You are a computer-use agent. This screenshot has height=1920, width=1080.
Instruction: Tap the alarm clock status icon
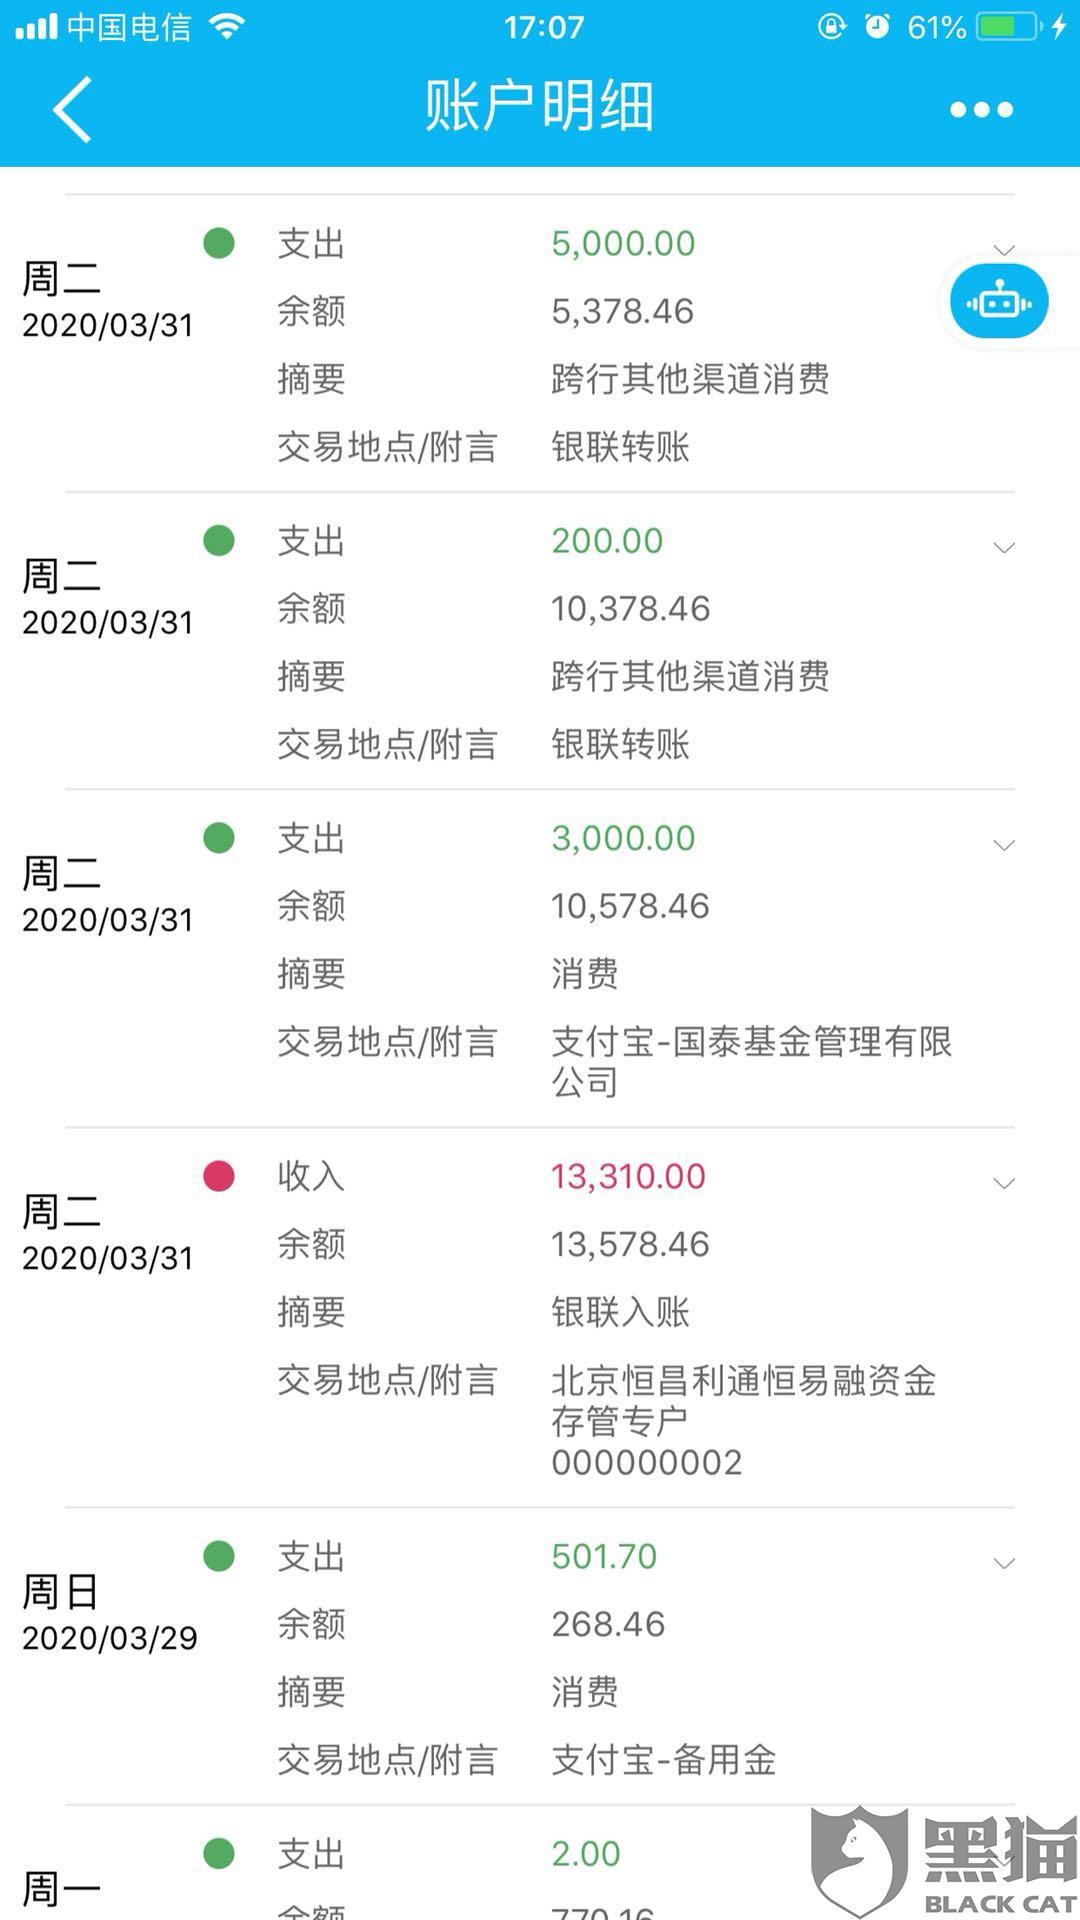(x=877, y=27)
